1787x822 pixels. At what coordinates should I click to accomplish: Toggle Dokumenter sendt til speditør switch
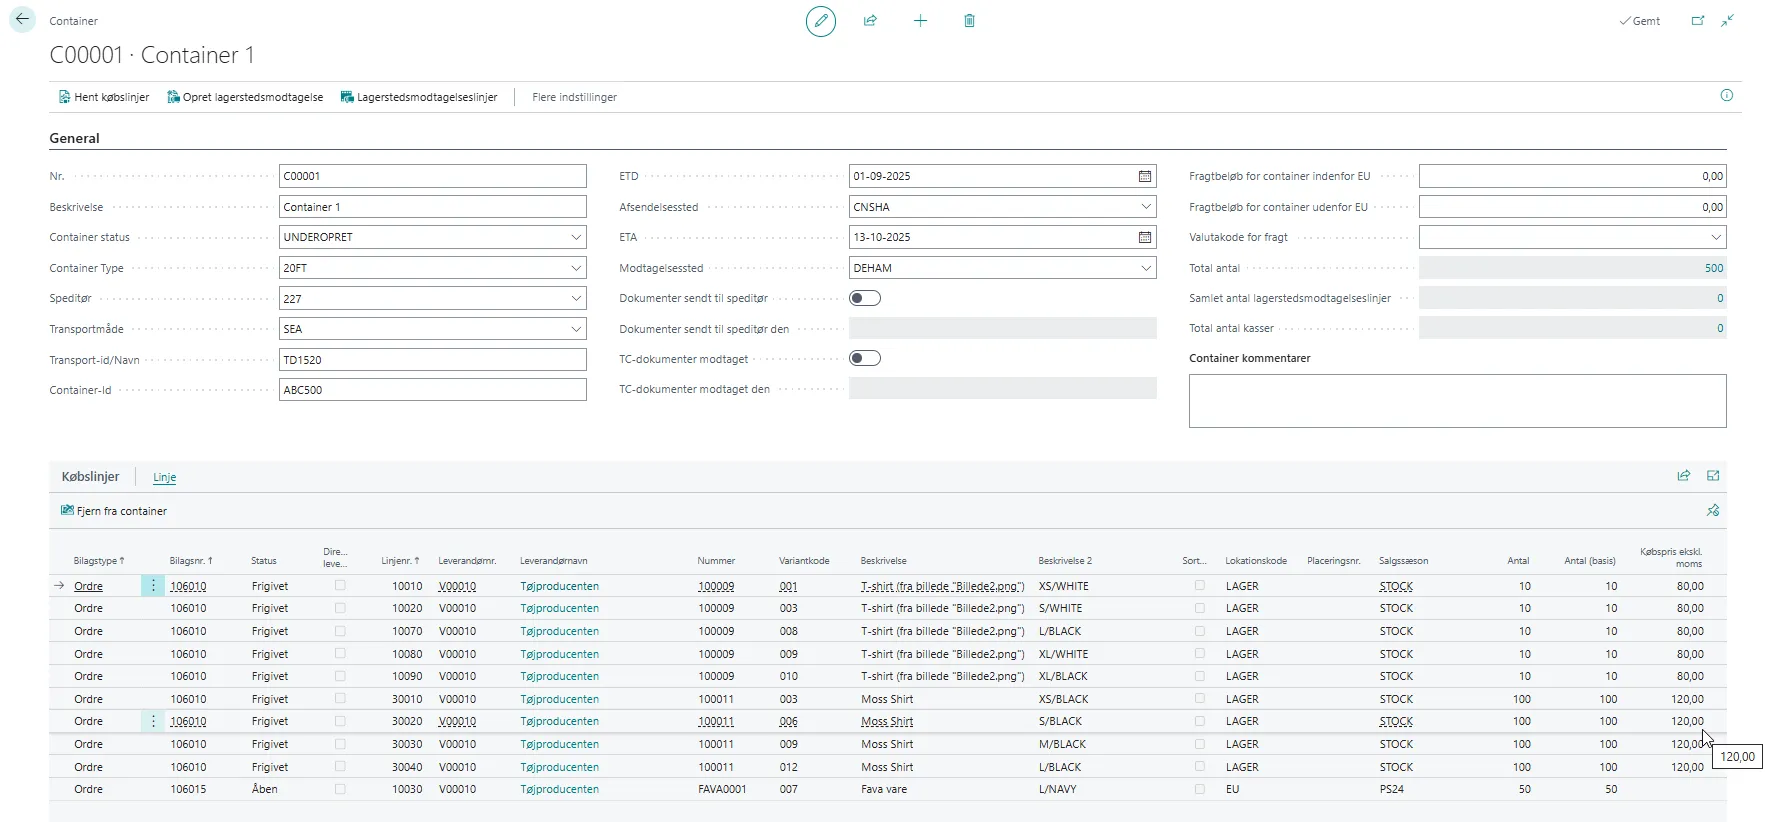click(x=864, y=298)
